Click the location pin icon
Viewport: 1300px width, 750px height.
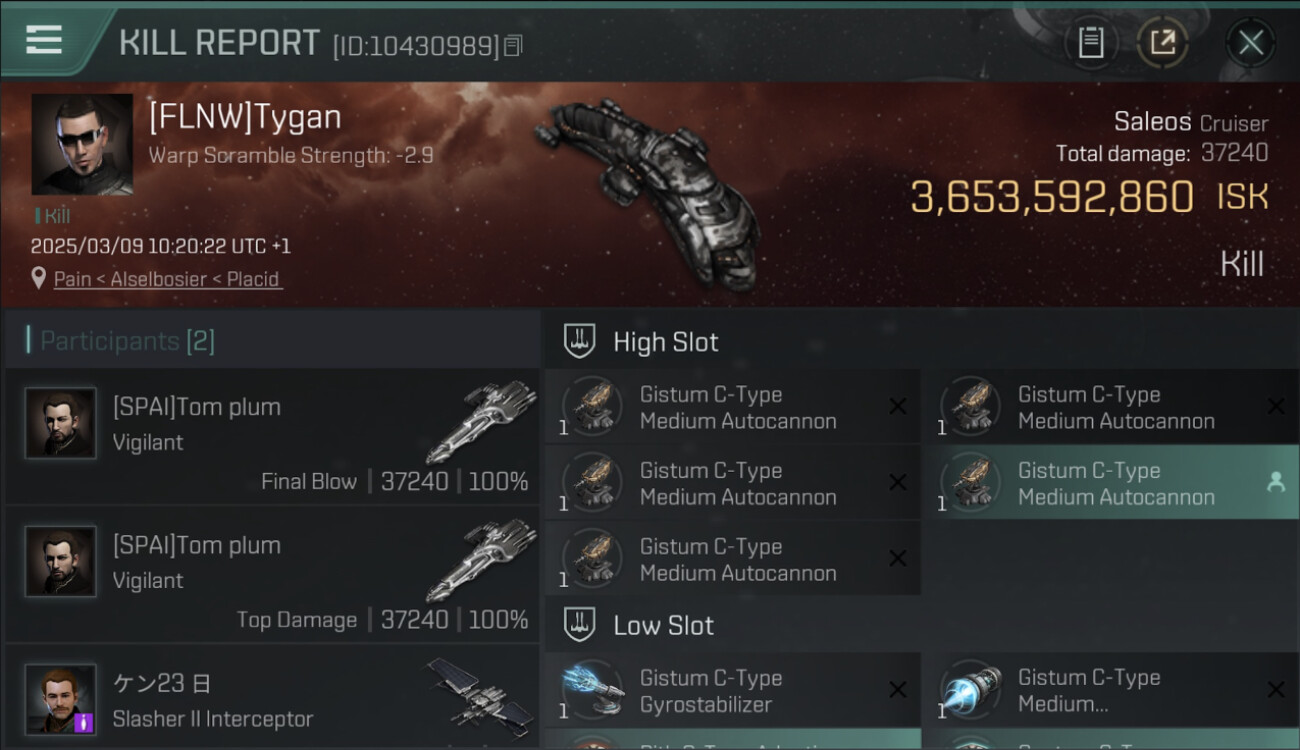pos(39,279)
